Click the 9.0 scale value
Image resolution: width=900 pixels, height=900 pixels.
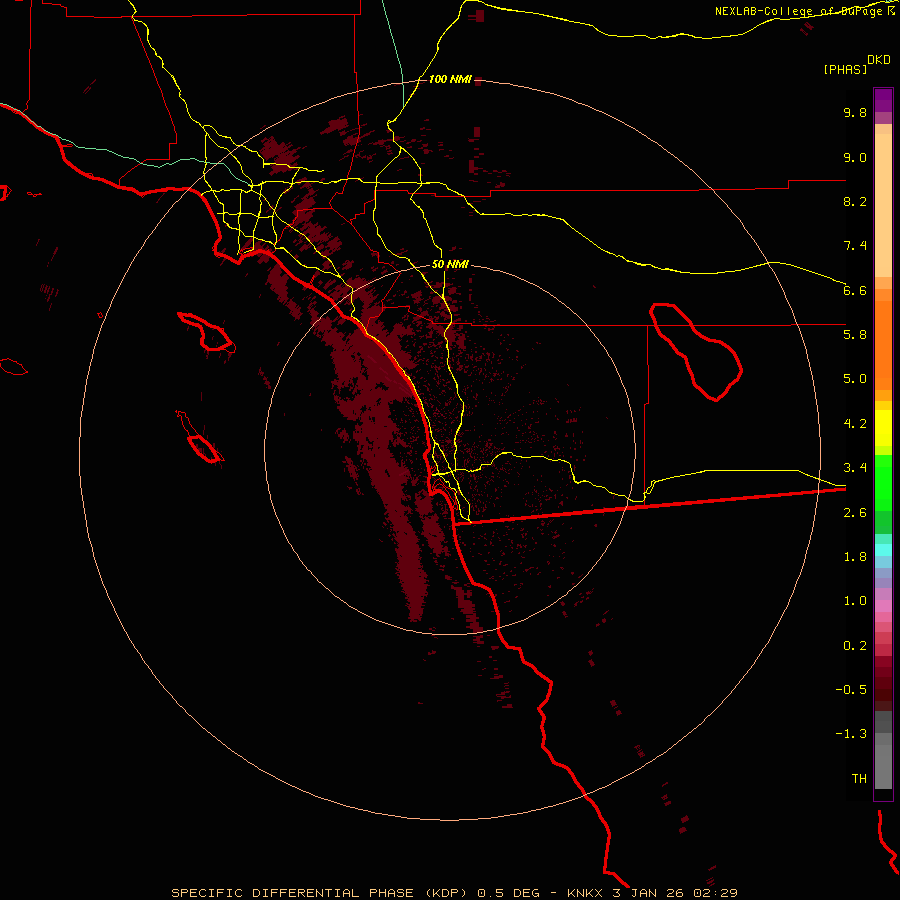coord(855,157)
